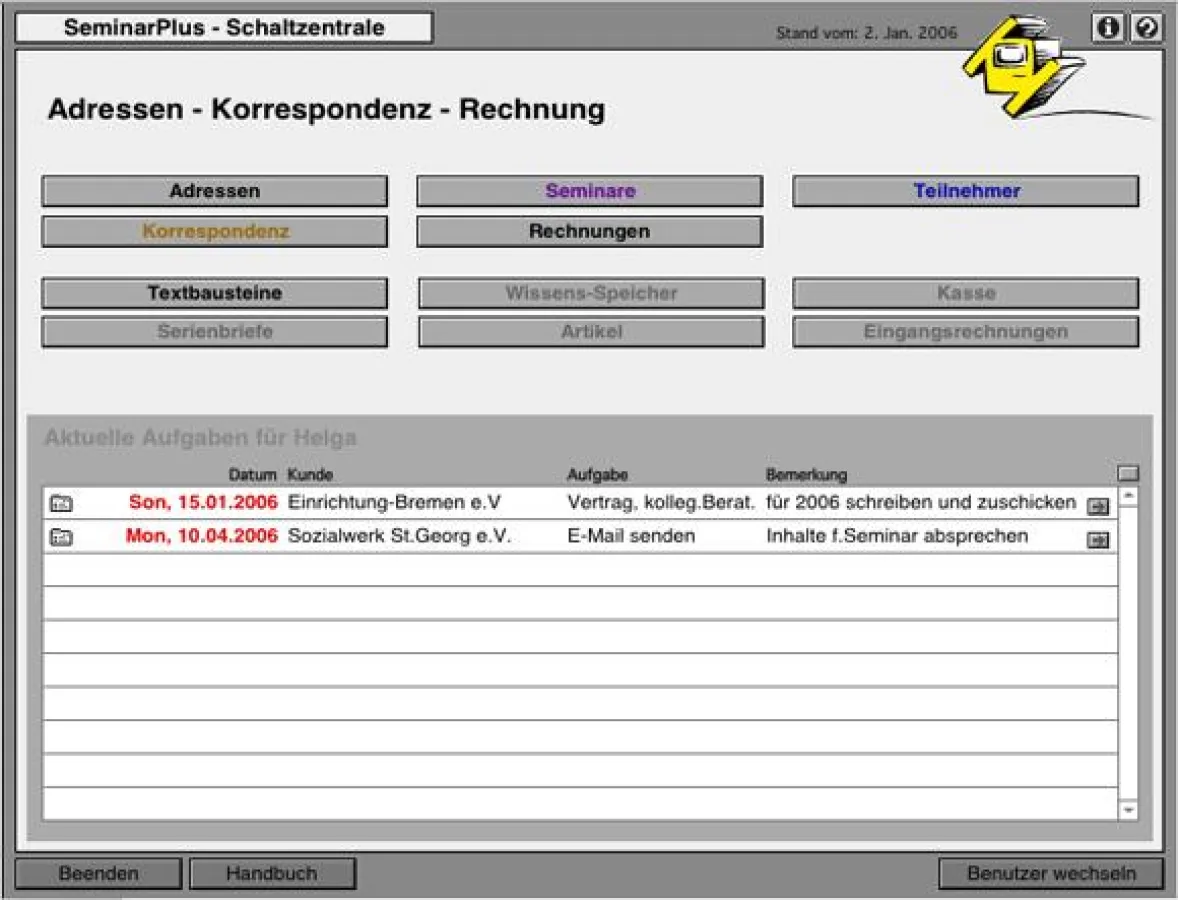This screenshot has height=900, width=1178.
Task: Click the arrow icon for the Einrichtung-Bremen task
Action: pyautogui.click(x=1097, y=506)
